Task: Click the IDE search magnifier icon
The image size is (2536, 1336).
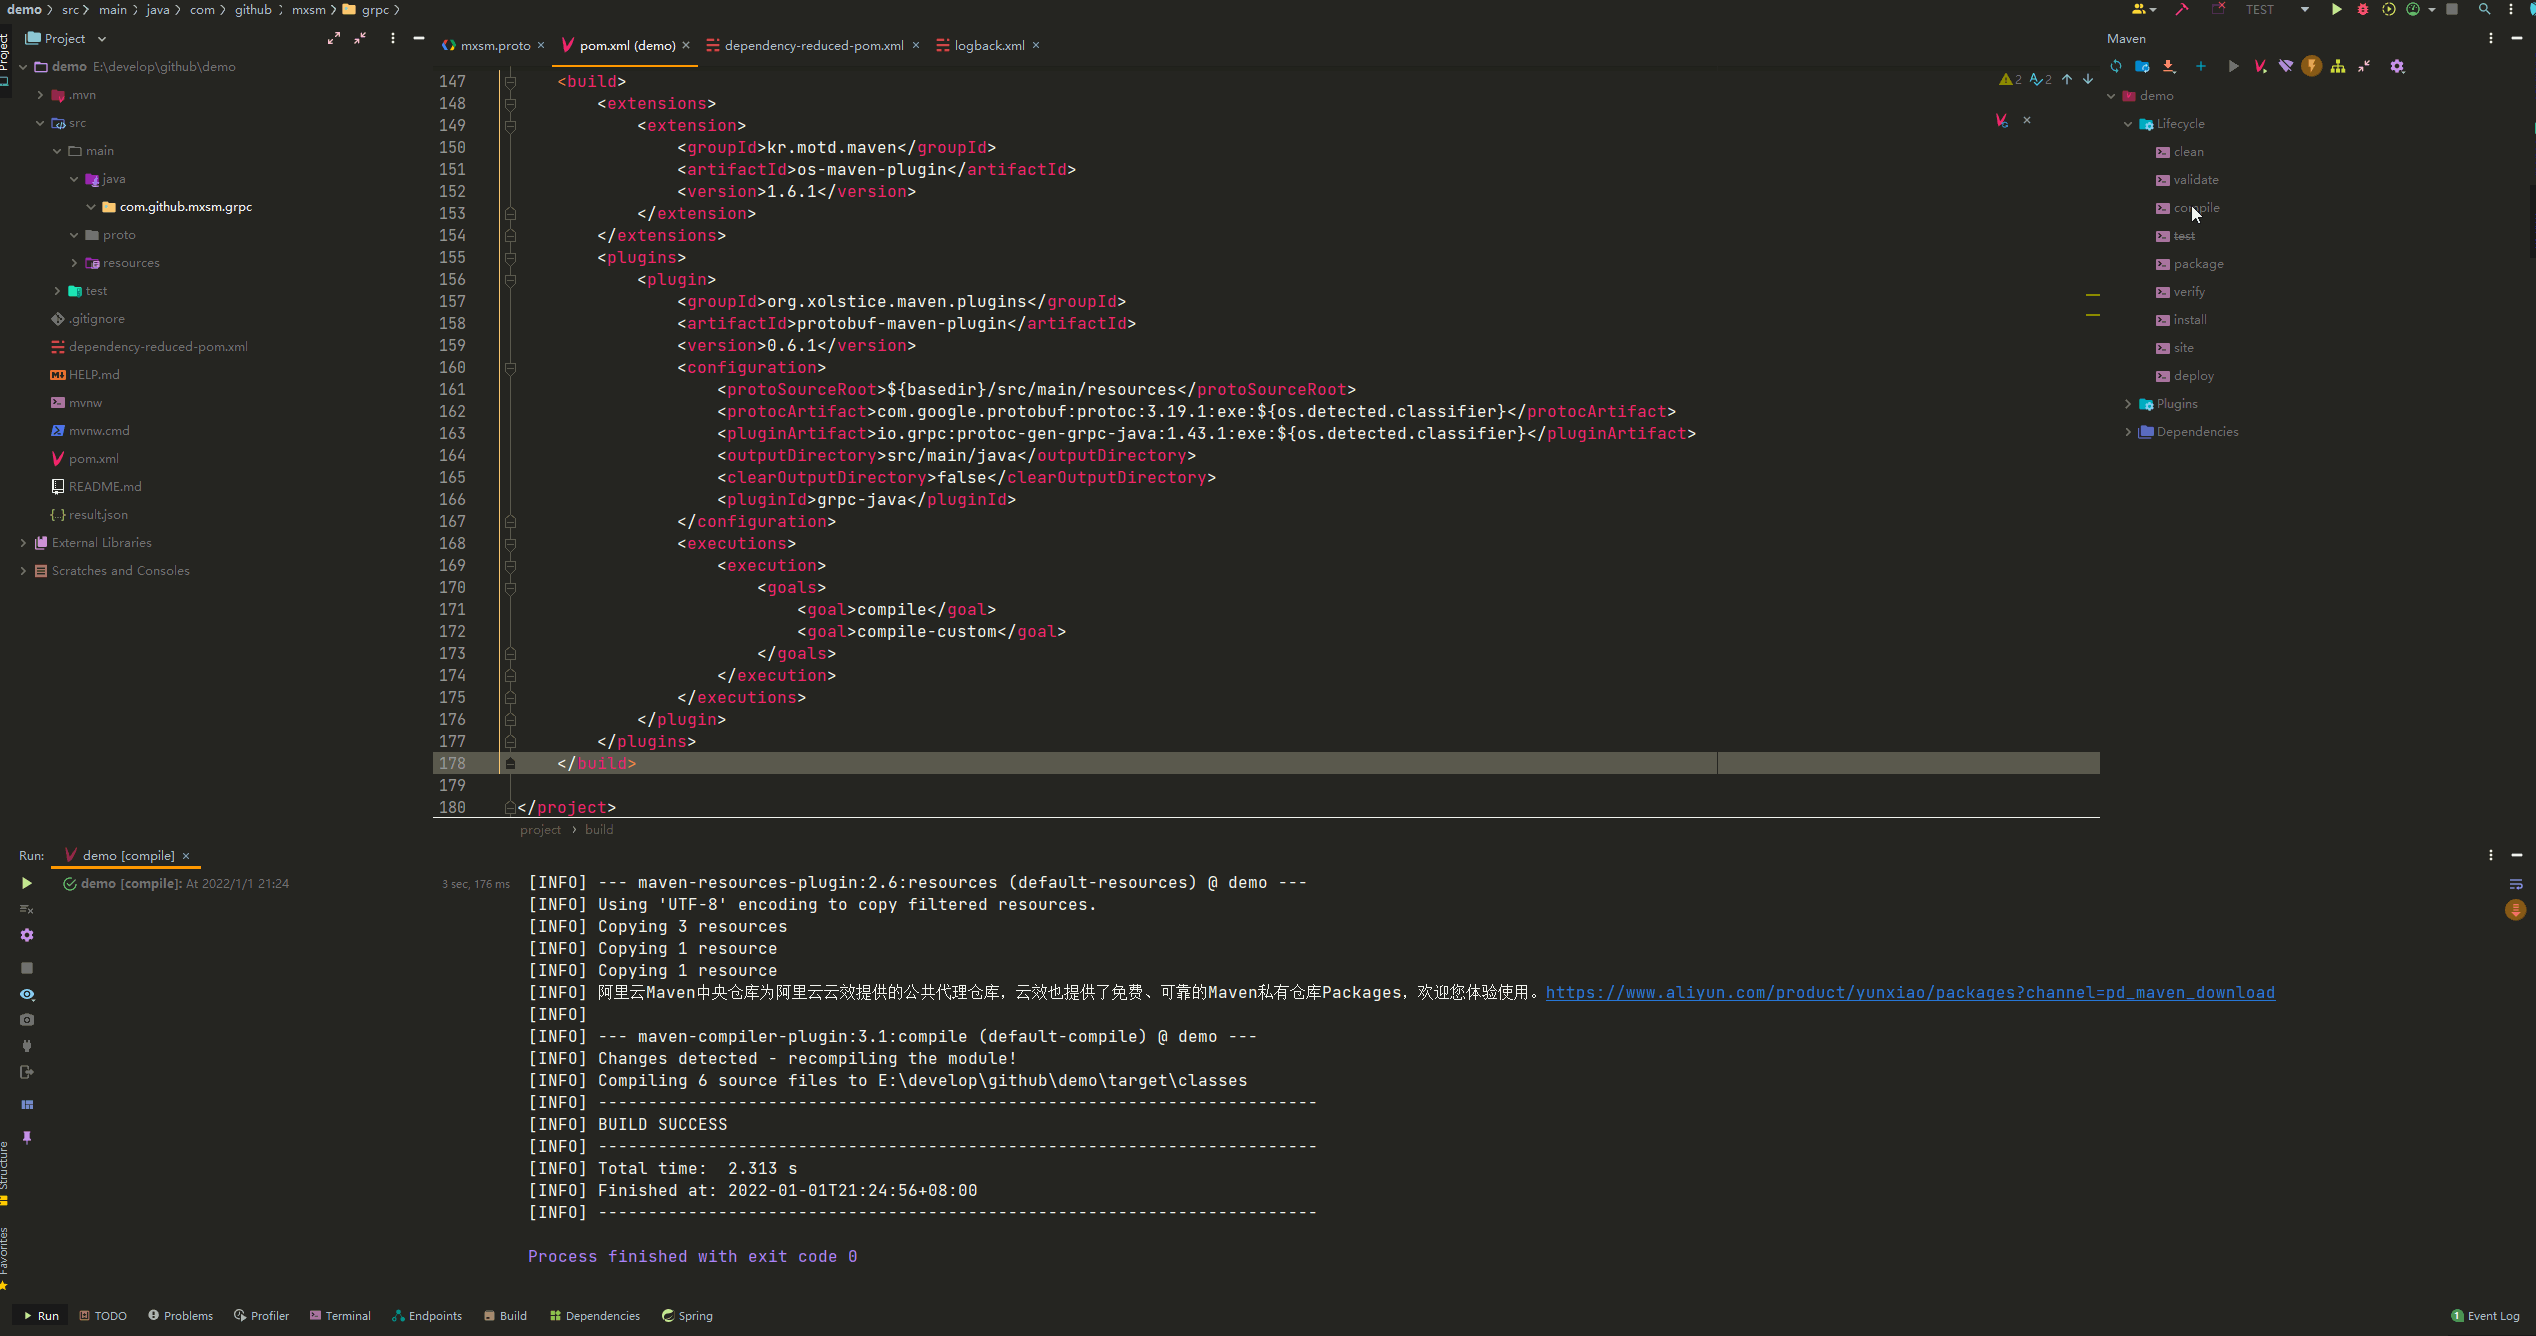Action: (x=2484, y=9)
